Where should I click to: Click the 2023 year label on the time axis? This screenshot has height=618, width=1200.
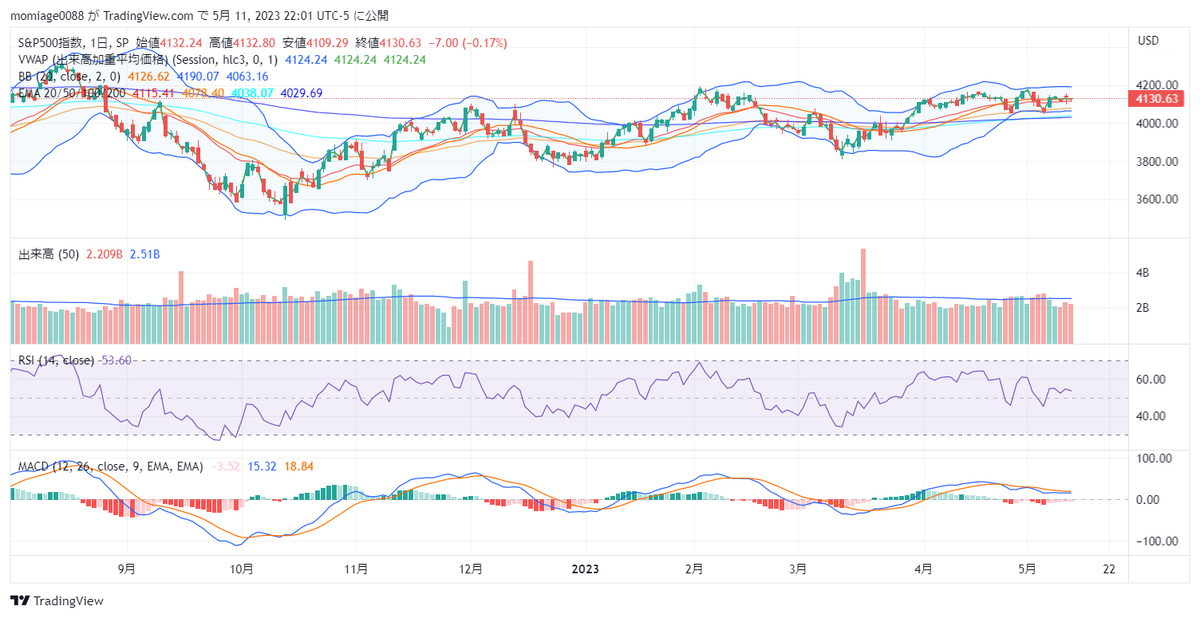pyautogui.click(x=585, y=568)
